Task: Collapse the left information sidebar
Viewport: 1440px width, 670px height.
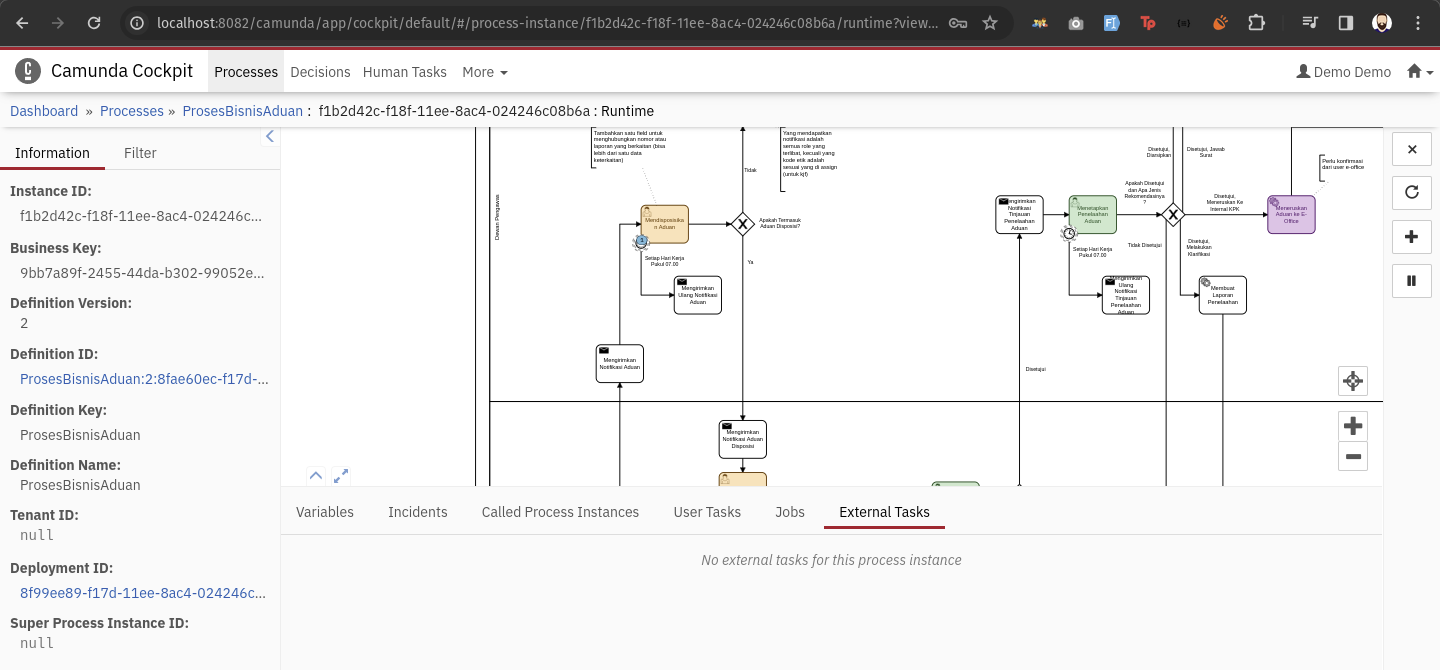Action: [269, 137]
